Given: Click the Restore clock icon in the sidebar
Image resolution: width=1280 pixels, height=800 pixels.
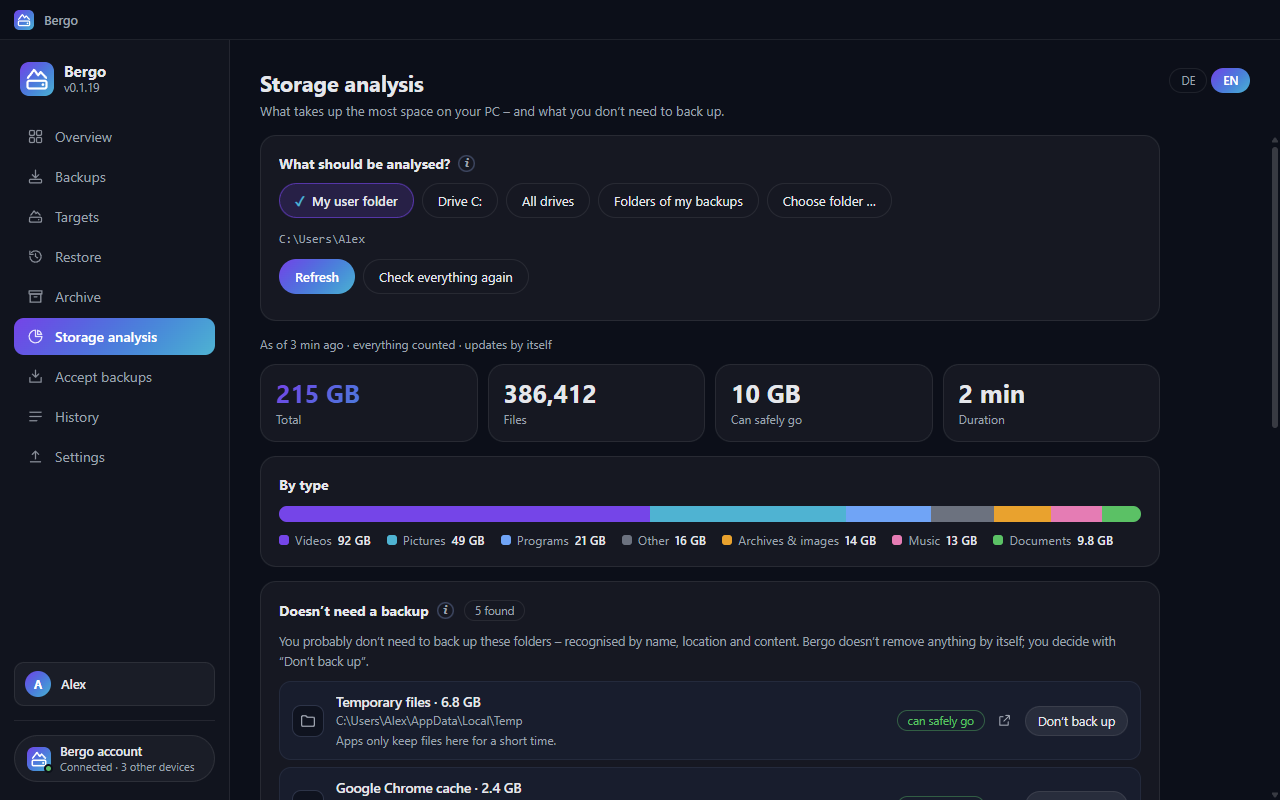Looking at the screenshot, I should 36,257.
